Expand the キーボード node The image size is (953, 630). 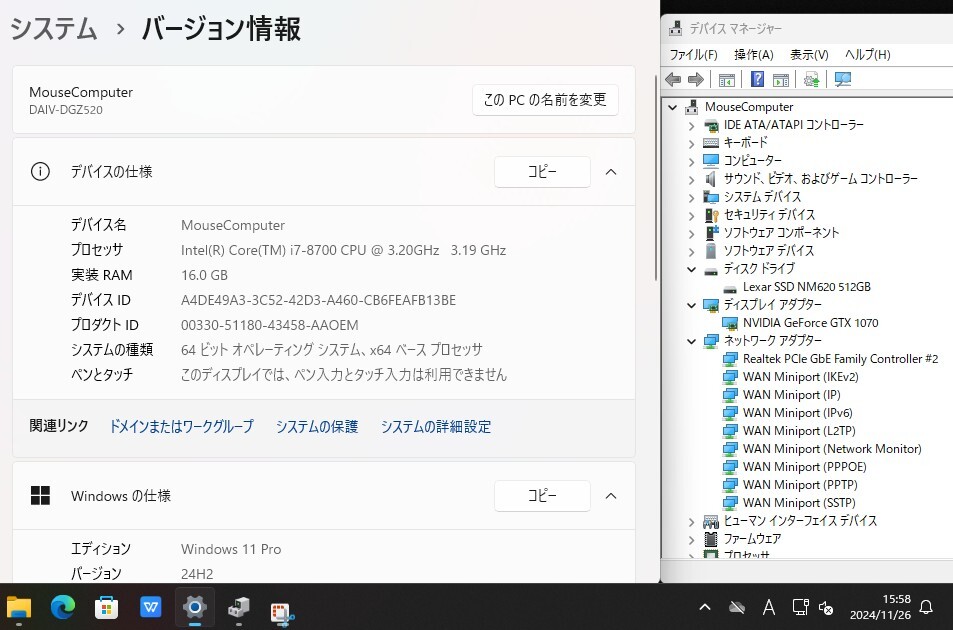click(x=691, y=143)
